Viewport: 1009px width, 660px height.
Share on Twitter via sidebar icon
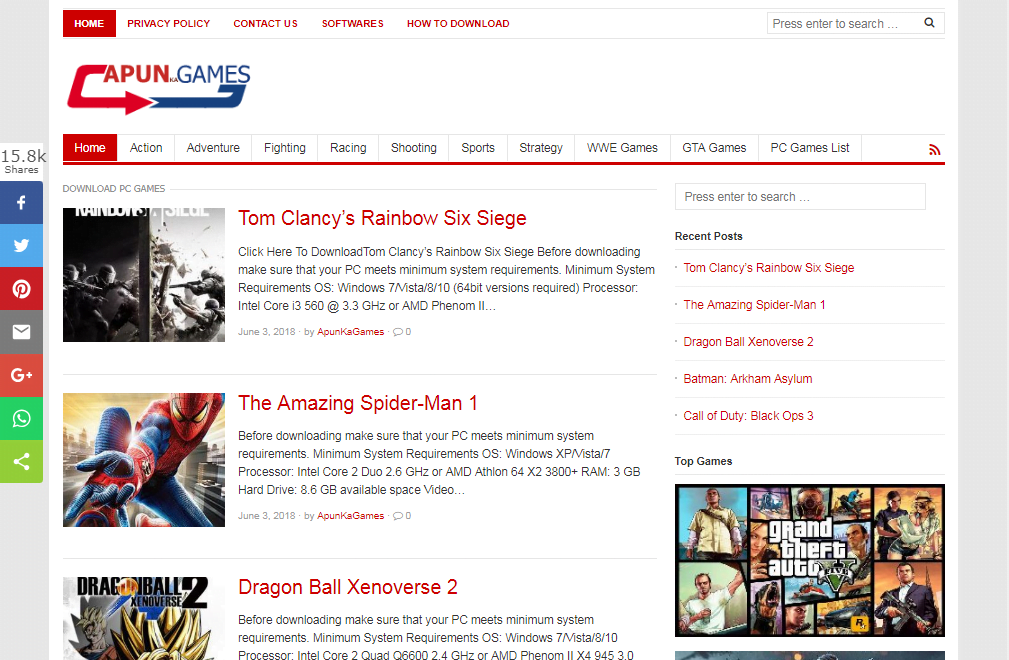coord(21,246)
